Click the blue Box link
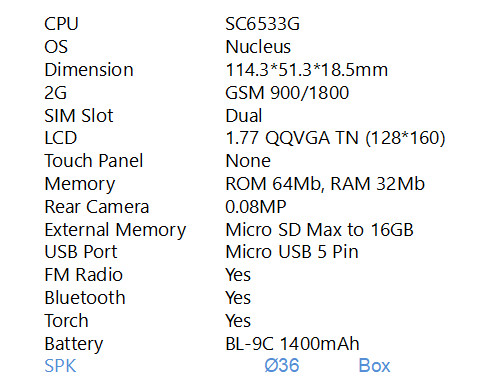Image resolution: width=480 pixels, height=391 pixels. coord(374,366)
